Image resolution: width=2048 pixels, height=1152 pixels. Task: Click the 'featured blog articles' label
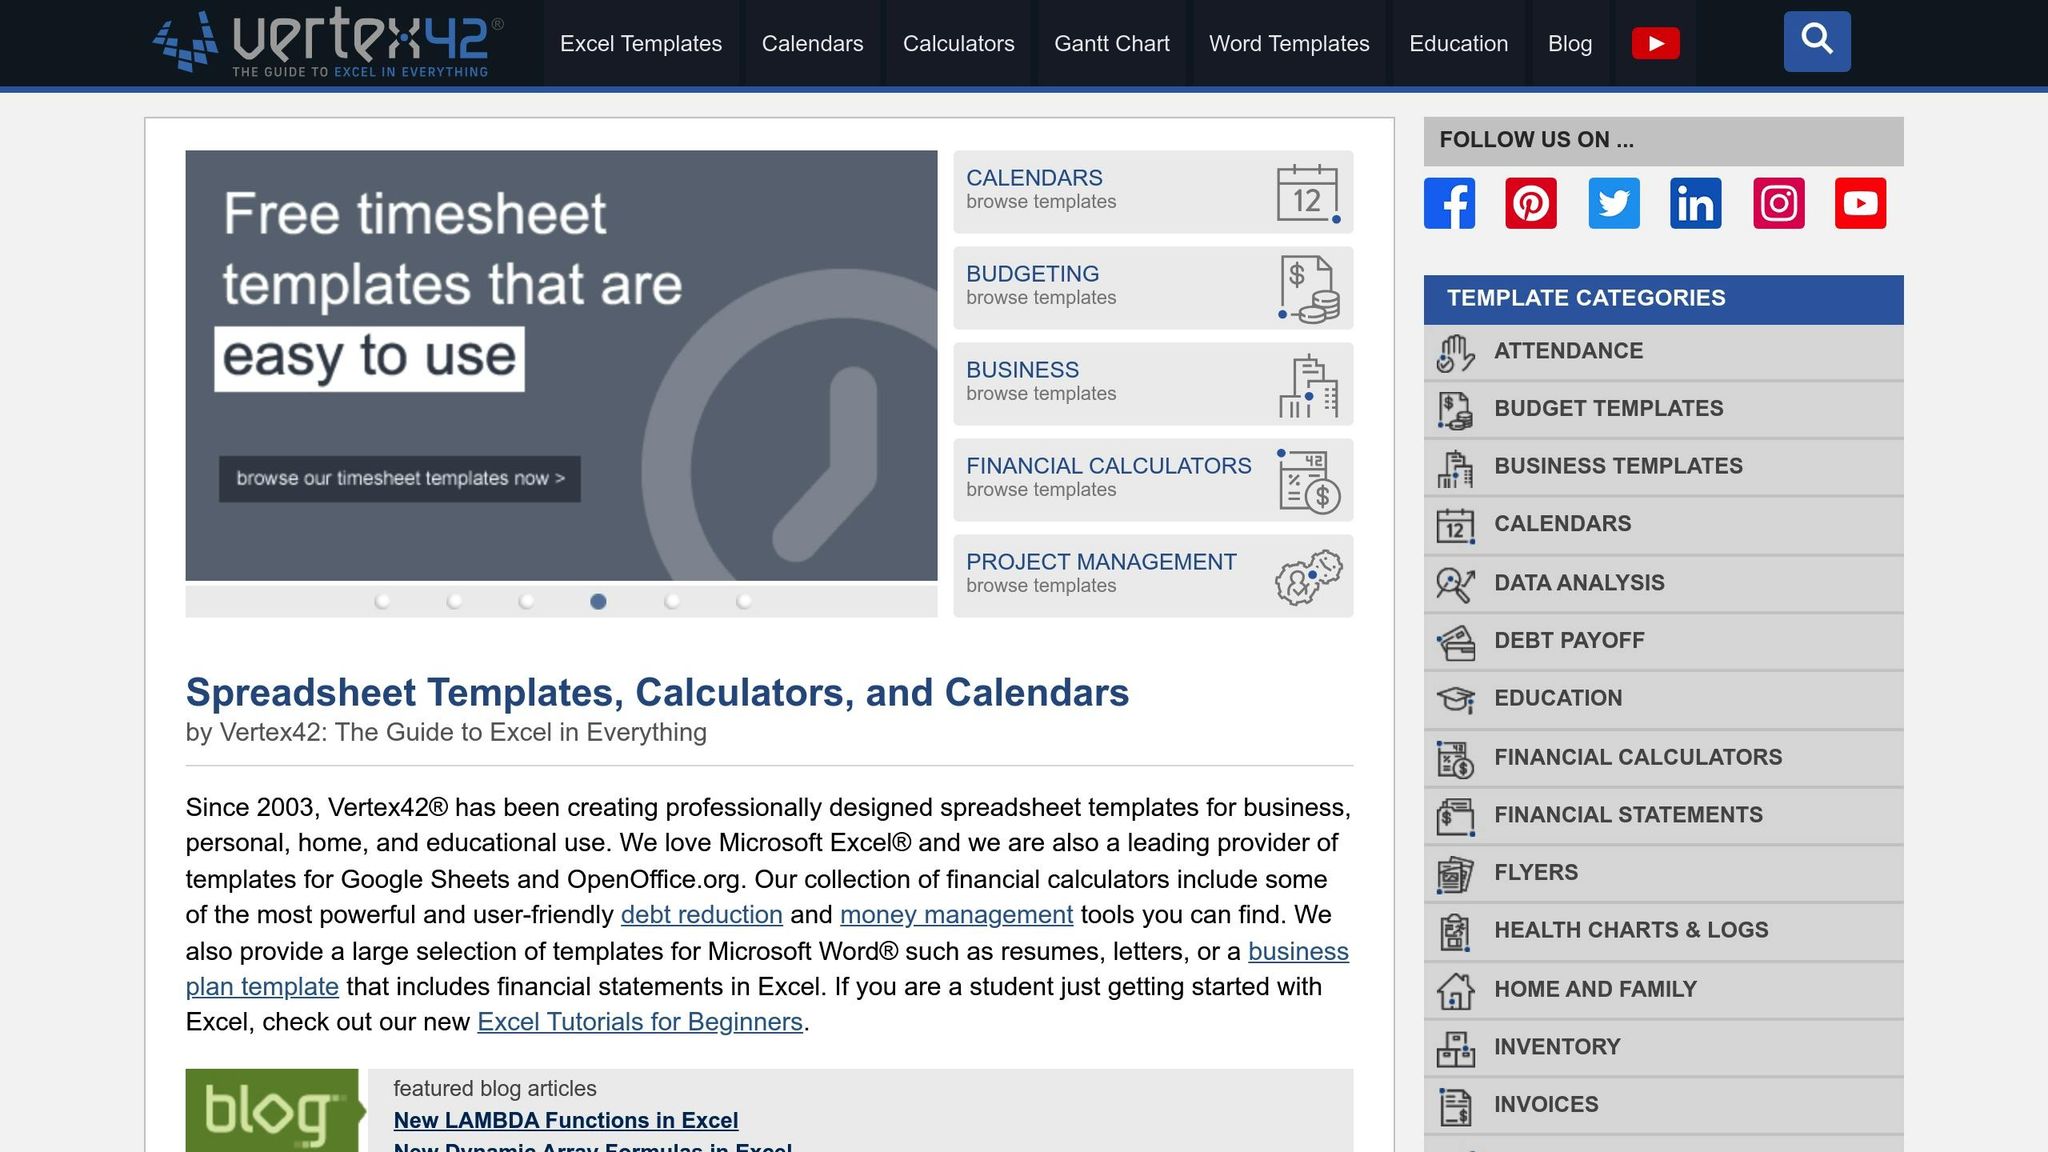click(x=495, y=1089)
